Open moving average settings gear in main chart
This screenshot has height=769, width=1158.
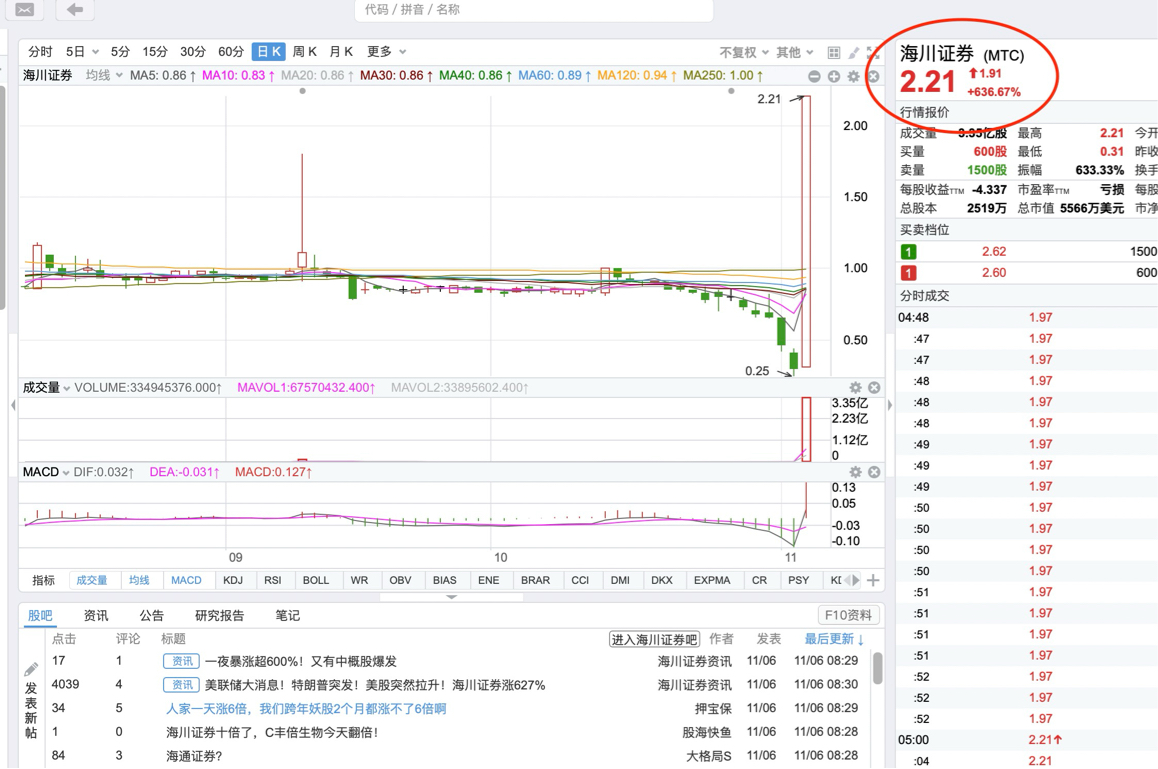coord(854,76)
